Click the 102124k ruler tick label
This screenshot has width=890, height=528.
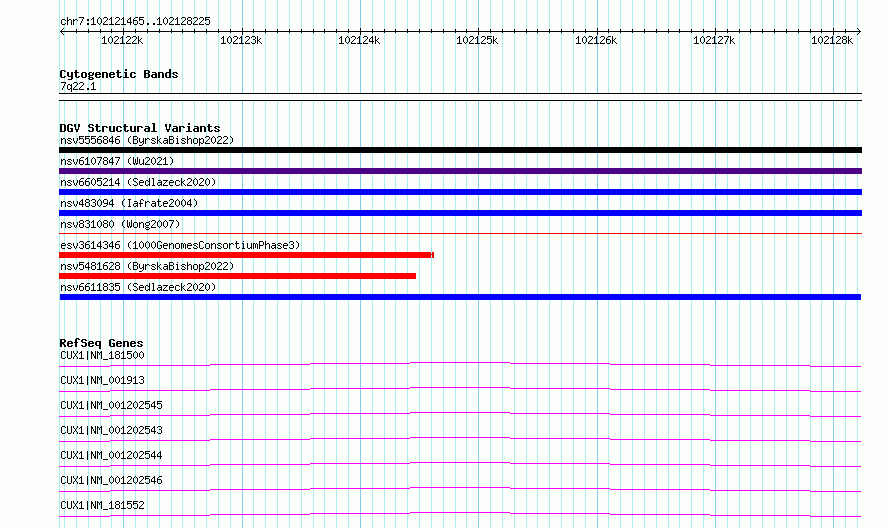(359, 40)
